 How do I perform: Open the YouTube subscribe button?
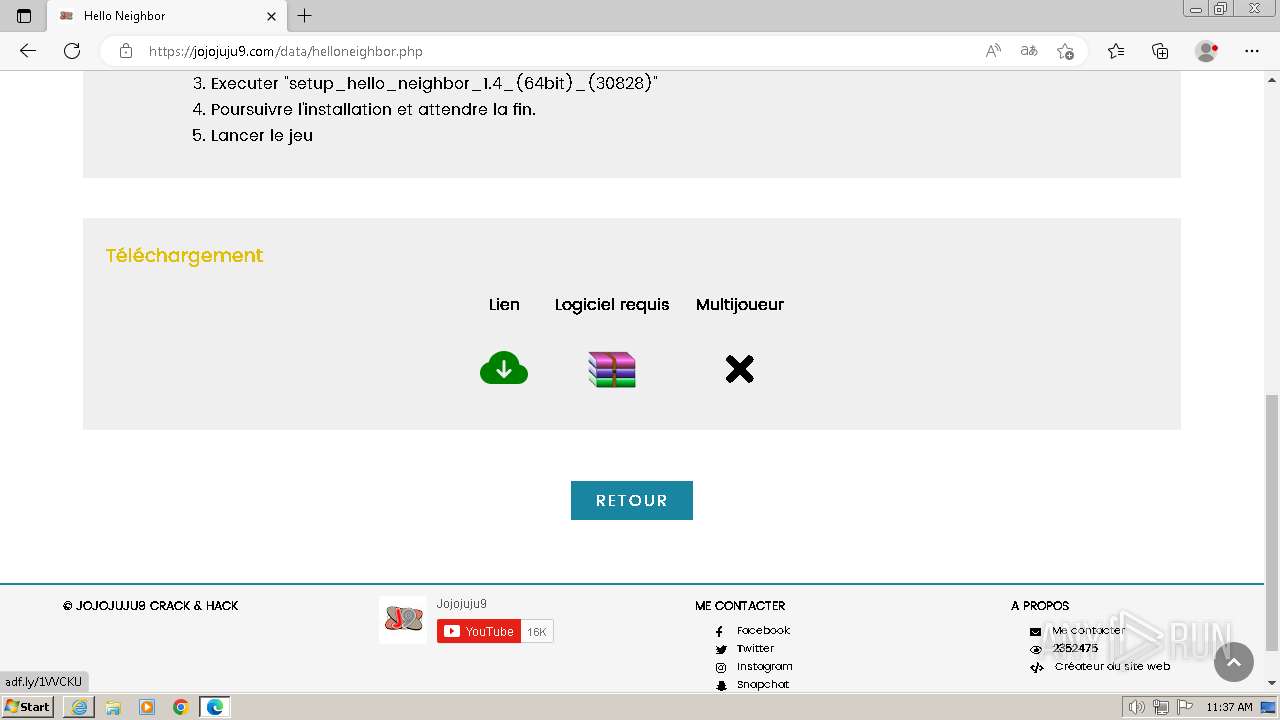[x=479, y=631]
